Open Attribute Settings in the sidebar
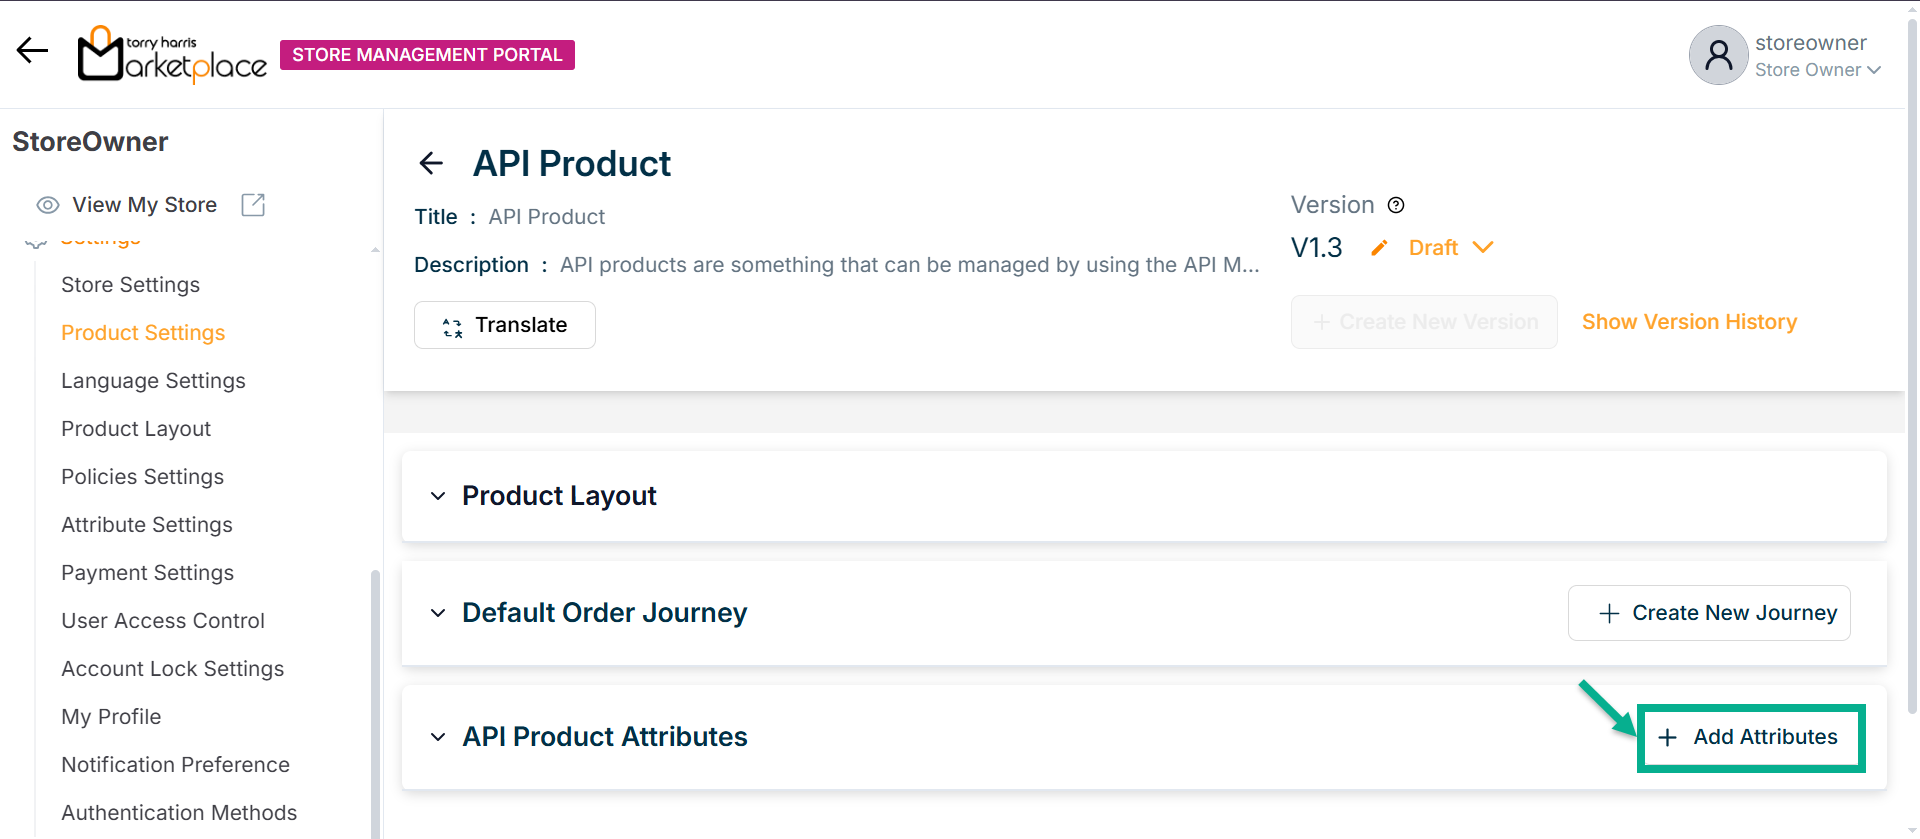 pos(147,525)
